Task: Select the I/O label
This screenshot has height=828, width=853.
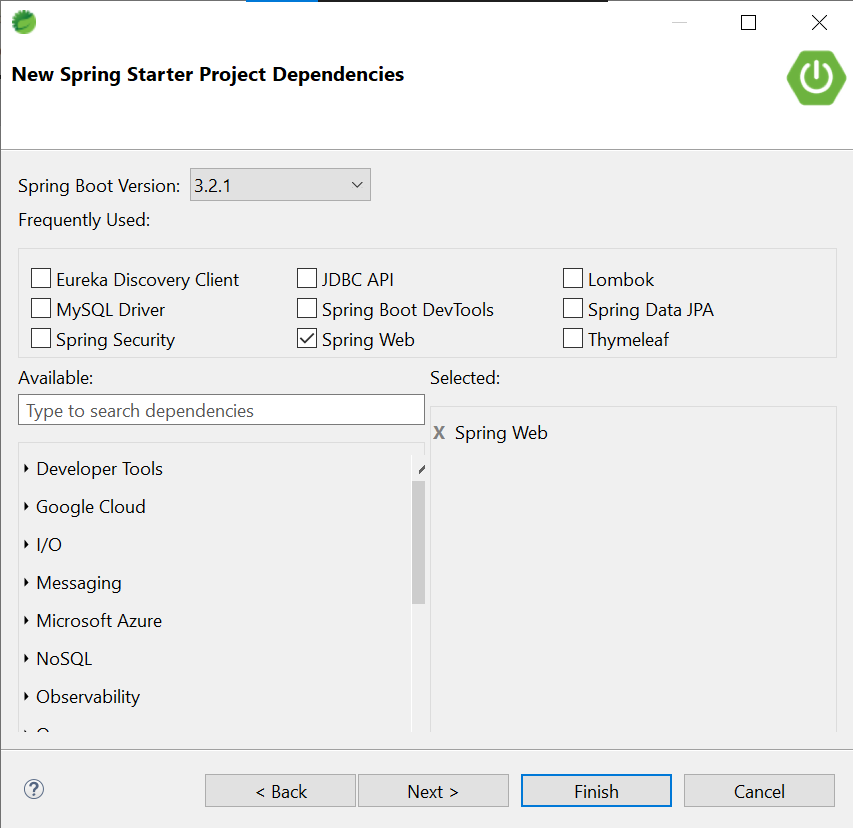Action: tap(49, 545)
